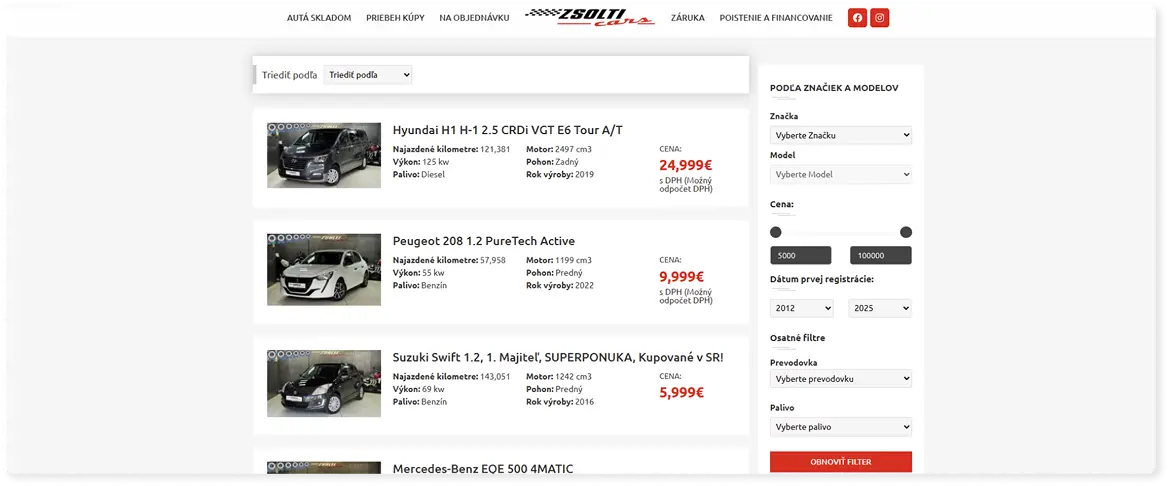1169x486 pixels.
Task: Grab the maximum price slider handle
Action: 906,233
